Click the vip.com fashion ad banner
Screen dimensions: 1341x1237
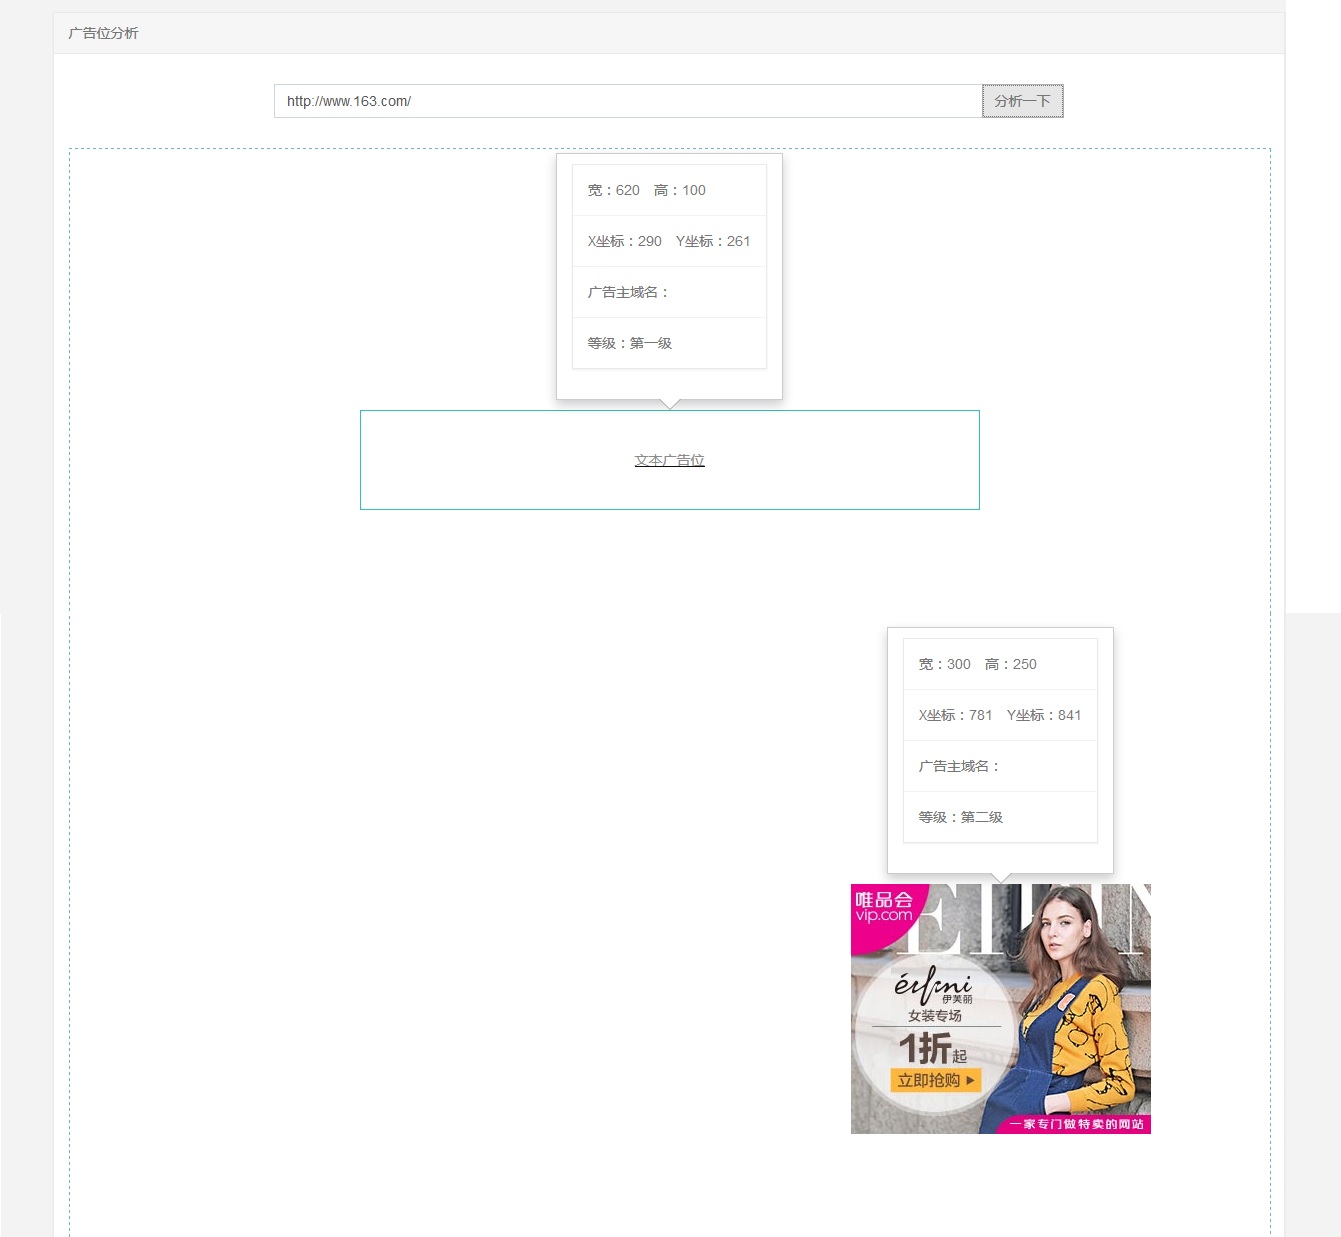pyautogui.click(x=1000, y=1008)
